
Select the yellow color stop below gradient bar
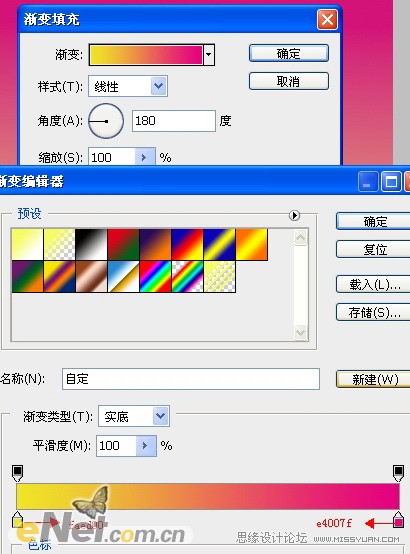click(17, 519)
